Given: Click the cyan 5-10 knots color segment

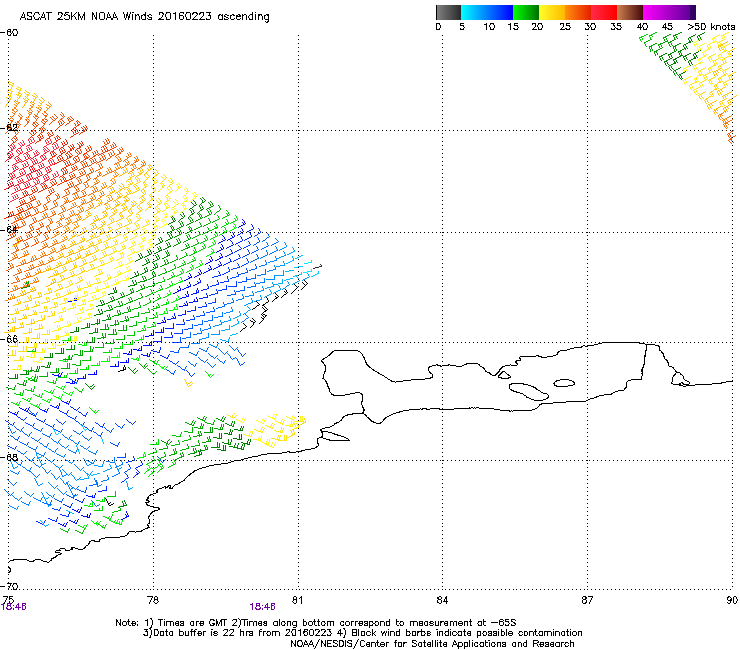Looking at the screenshot, I should click(474, 12).
